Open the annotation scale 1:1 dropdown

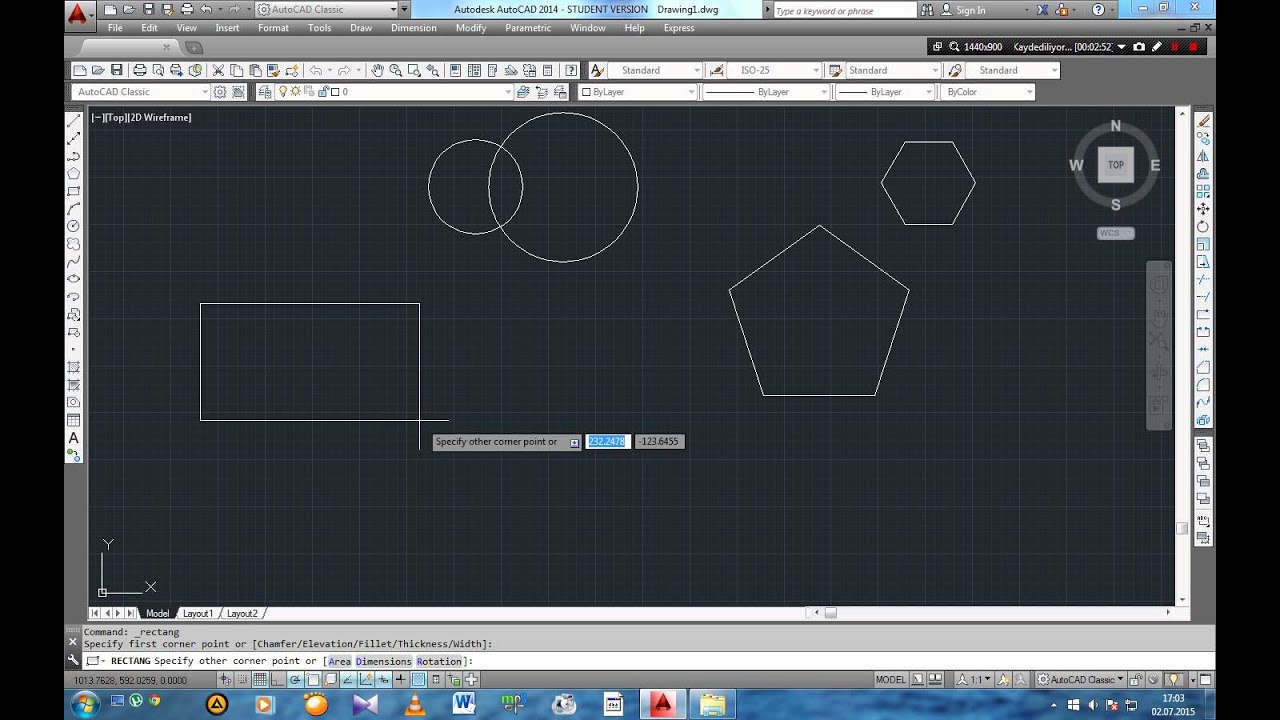(x=974, y=680)
